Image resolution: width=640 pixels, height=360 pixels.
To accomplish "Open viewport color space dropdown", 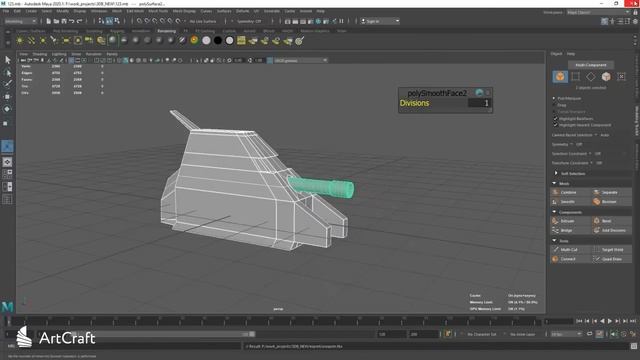I will 300,60.
